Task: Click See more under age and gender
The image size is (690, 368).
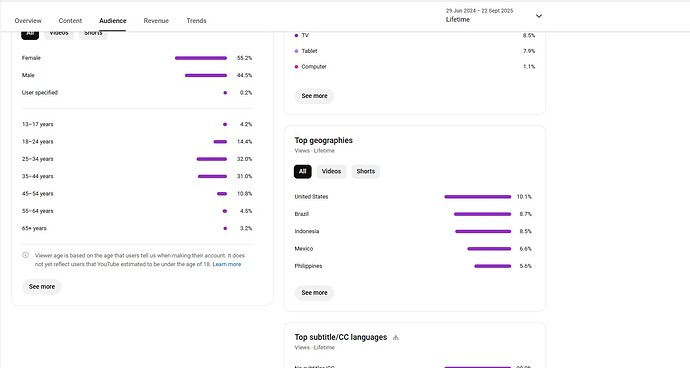Action: coord(42,287)
